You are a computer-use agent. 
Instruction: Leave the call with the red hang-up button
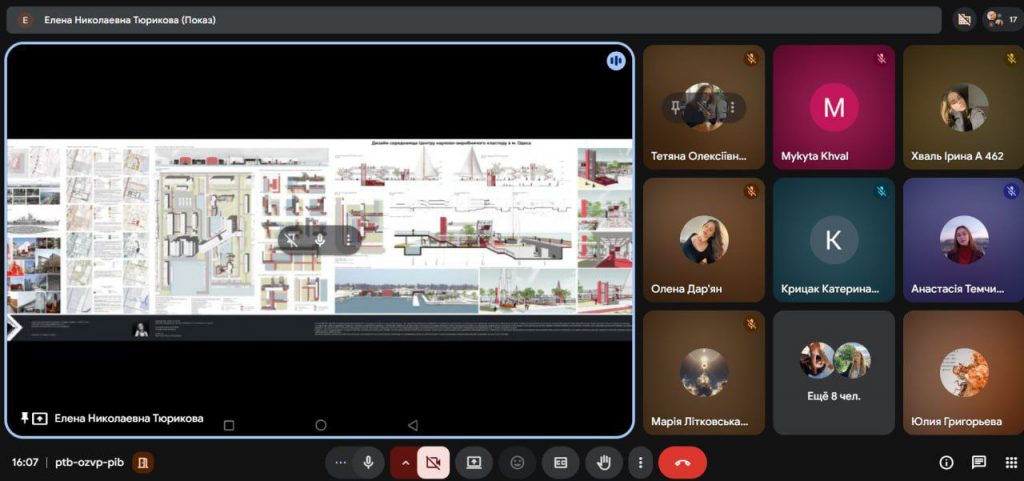682,463
